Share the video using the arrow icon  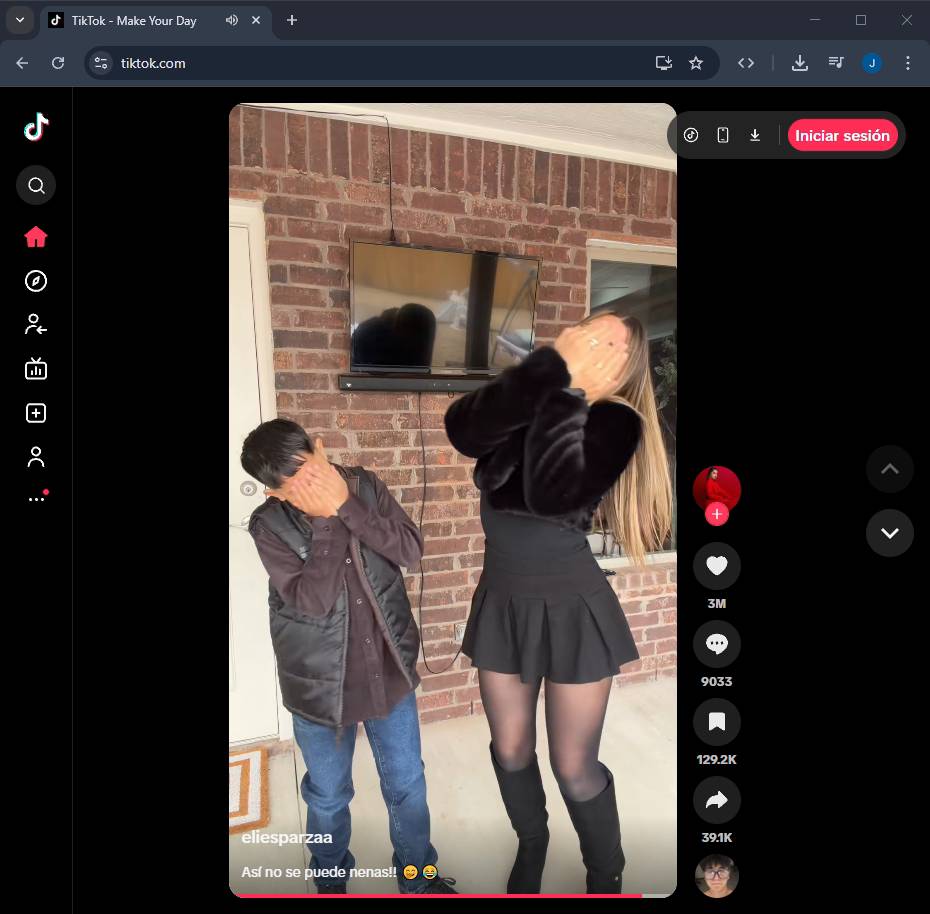coord(716,799)
